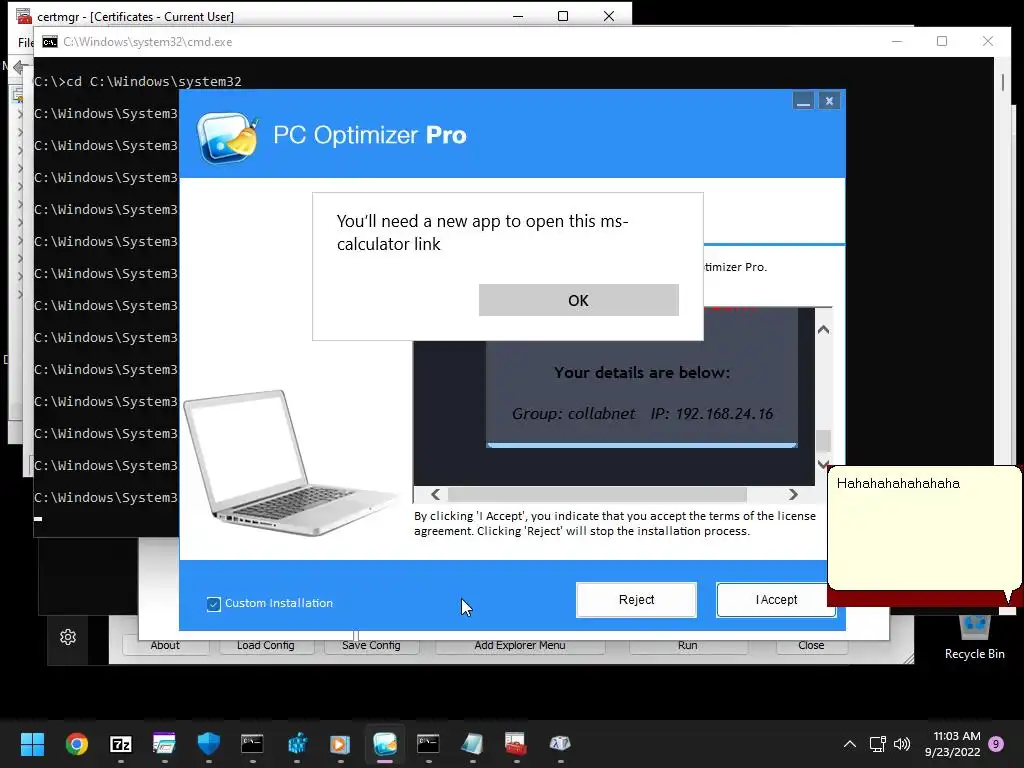1024x768 pixels.
Task: Click the license vertical scrollbar thumb
Action: point(824,440)
